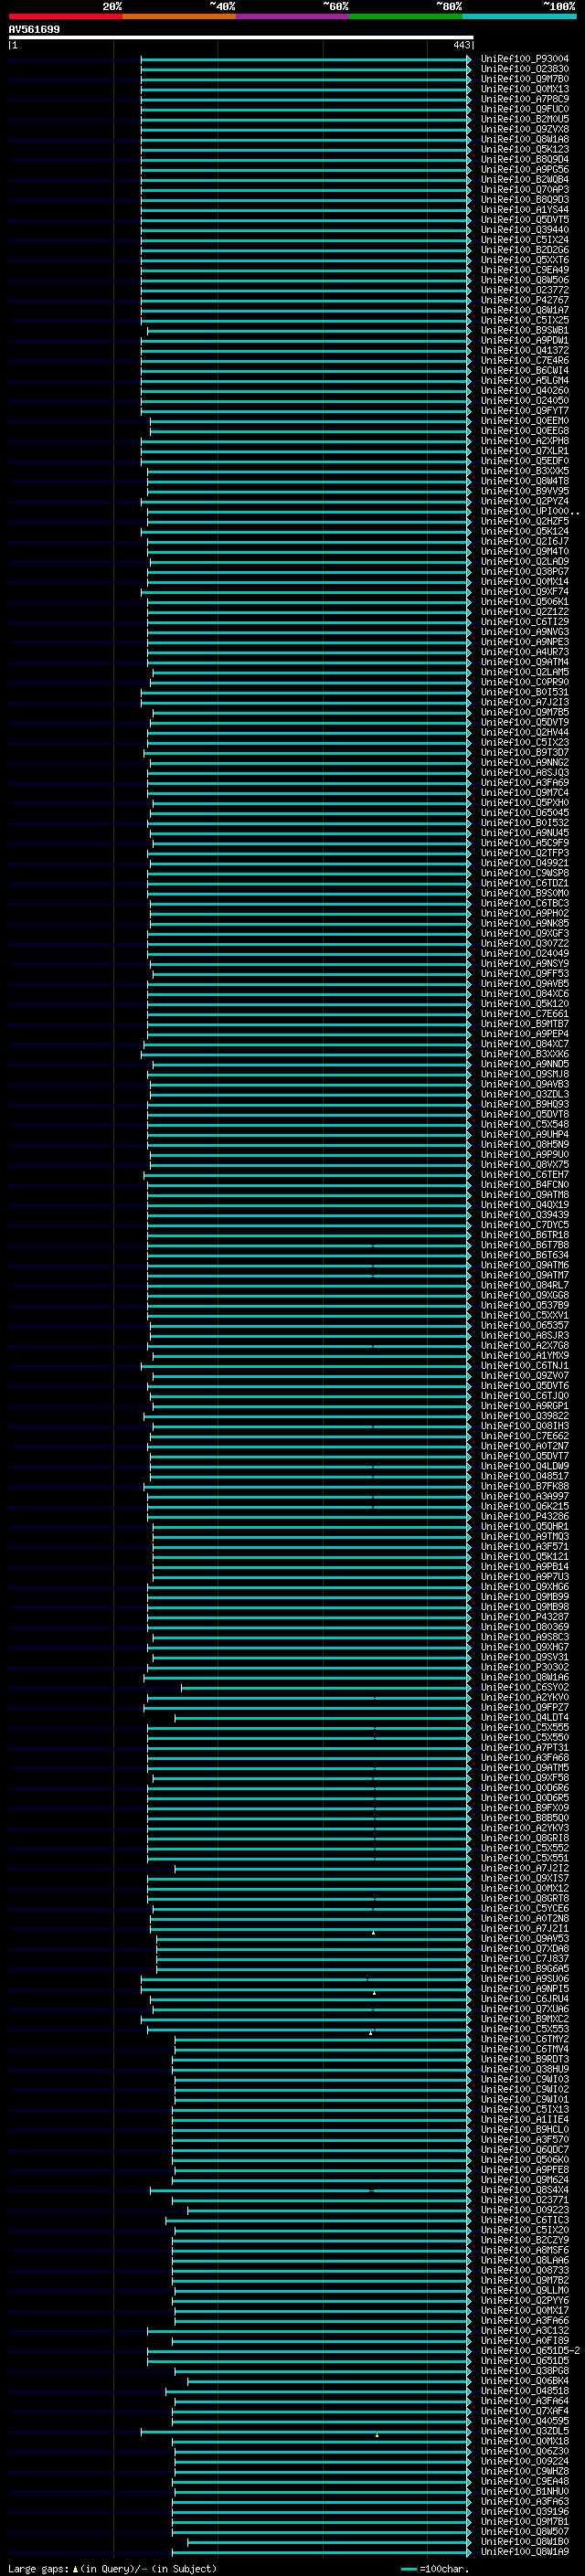The width and height of the screenshot is (585, 2576).
Task: Select hit label UniRef100_A7P8C9
Action: 525,99
